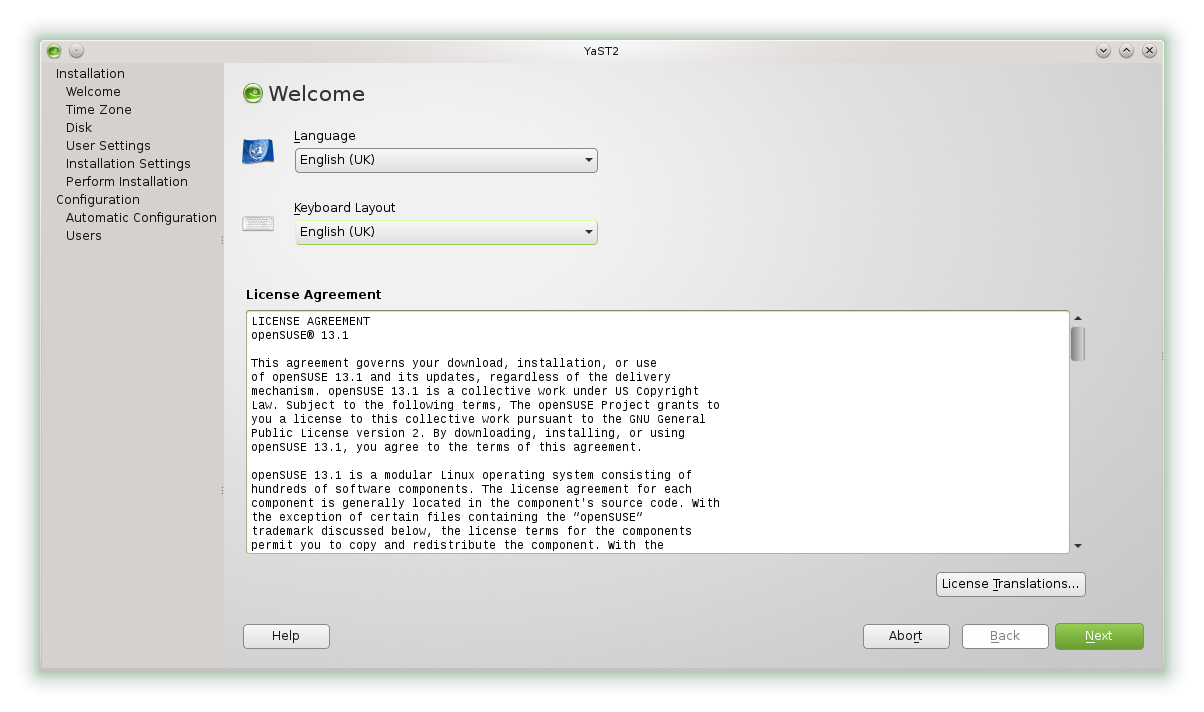Viewport: 1204px width, 712px height.
Task: Click the 'YaST2' window title text
Action: 602,51
